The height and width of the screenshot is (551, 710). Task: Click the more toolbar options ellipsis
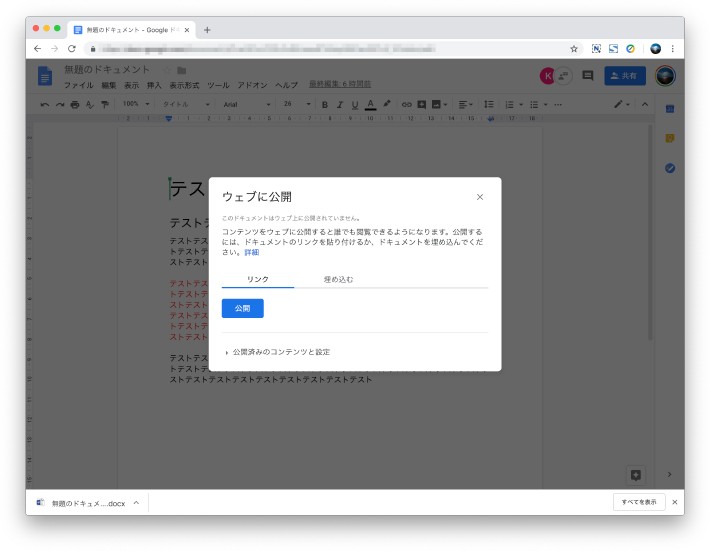558,105
